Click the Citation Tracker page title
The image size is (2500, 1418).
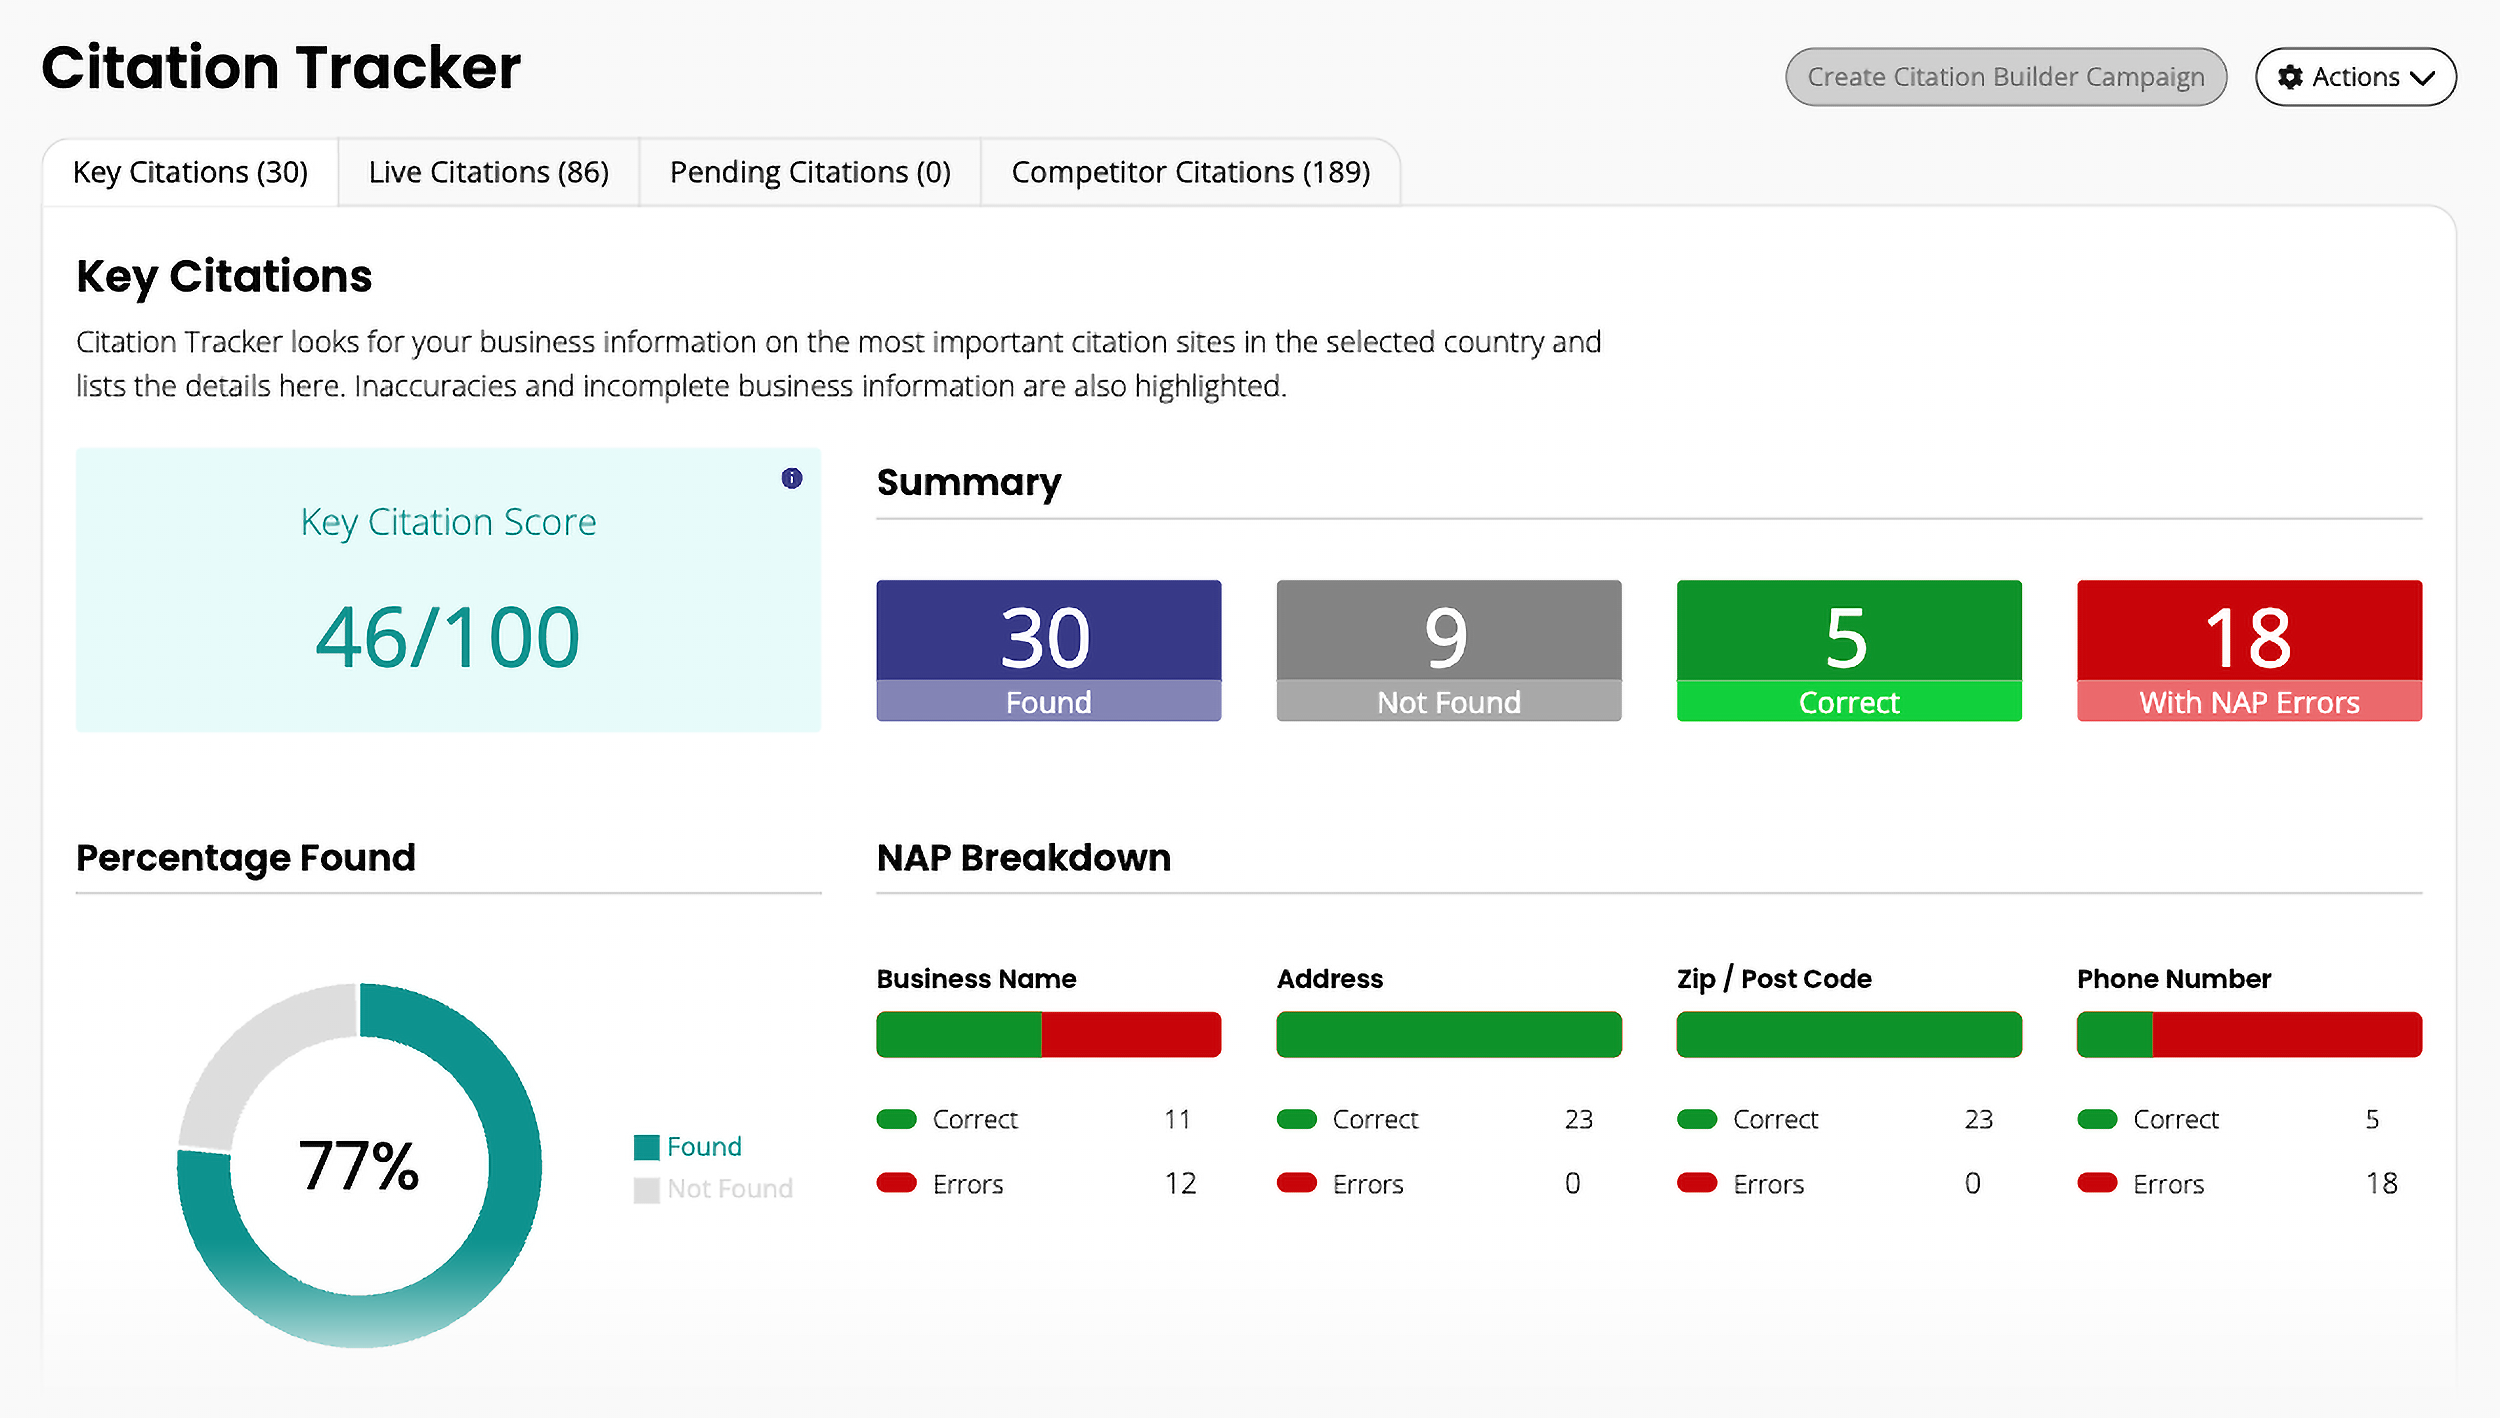point(281,68)
